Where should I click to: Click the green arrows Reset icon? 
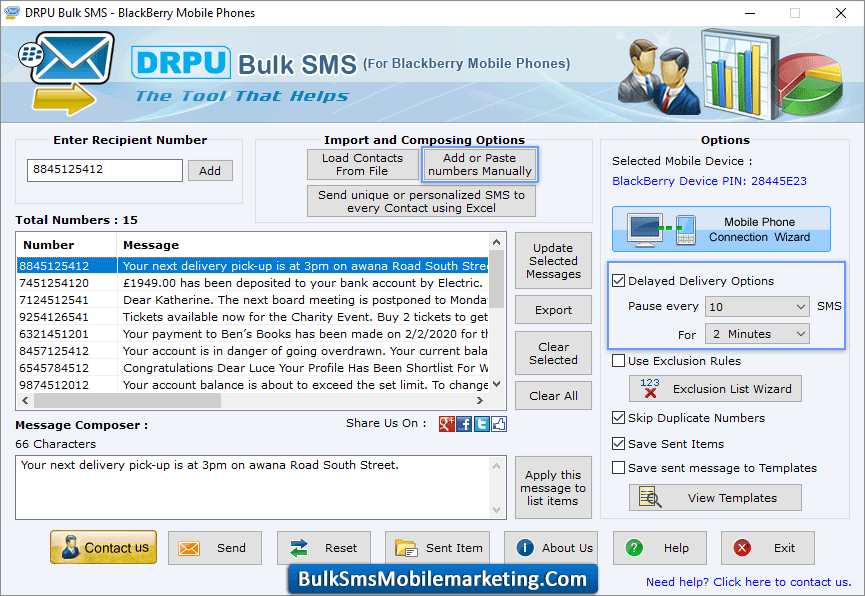click(299, 548)
